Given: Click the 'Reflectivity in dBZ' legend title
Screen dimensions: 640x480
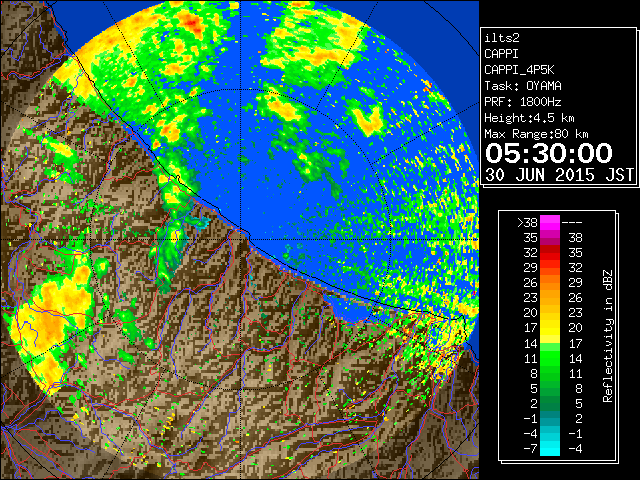Looking at the screenshot, I should 608,336.
